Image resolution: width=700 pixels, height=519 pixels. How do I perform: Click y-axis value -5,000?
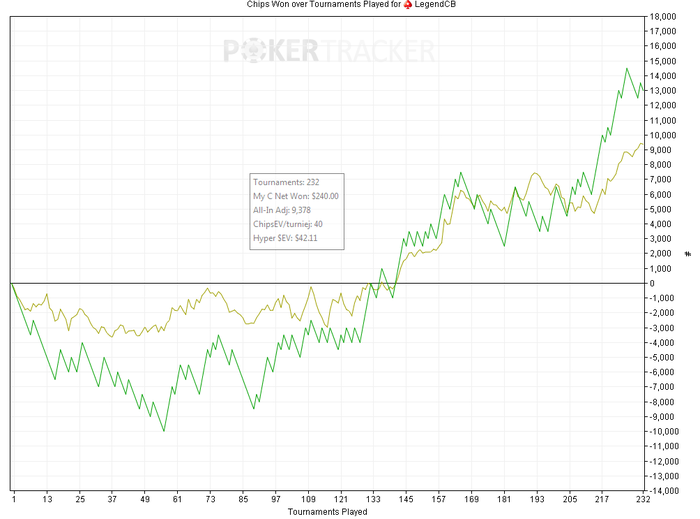click(x=660, y=357)
